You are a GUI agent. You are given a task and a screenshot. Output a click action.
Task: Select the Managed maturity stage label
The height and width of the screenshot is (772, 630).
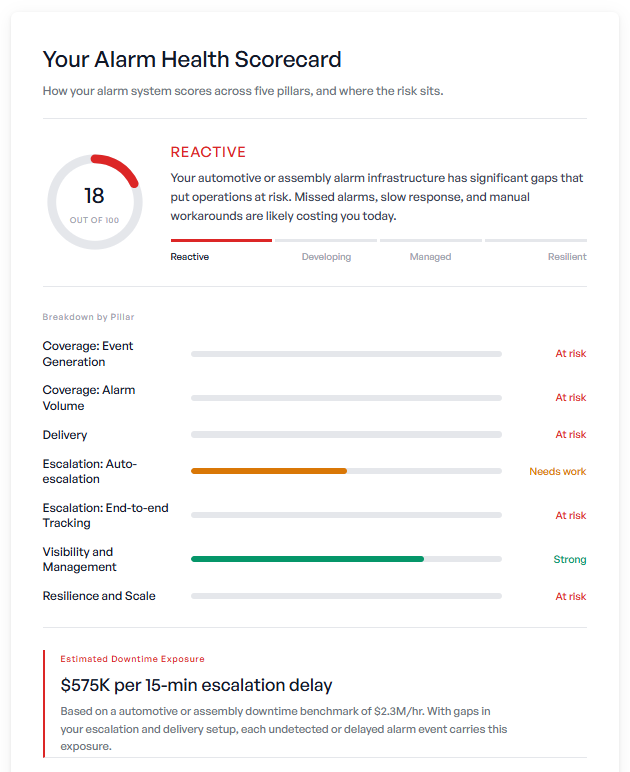(430, 257)
